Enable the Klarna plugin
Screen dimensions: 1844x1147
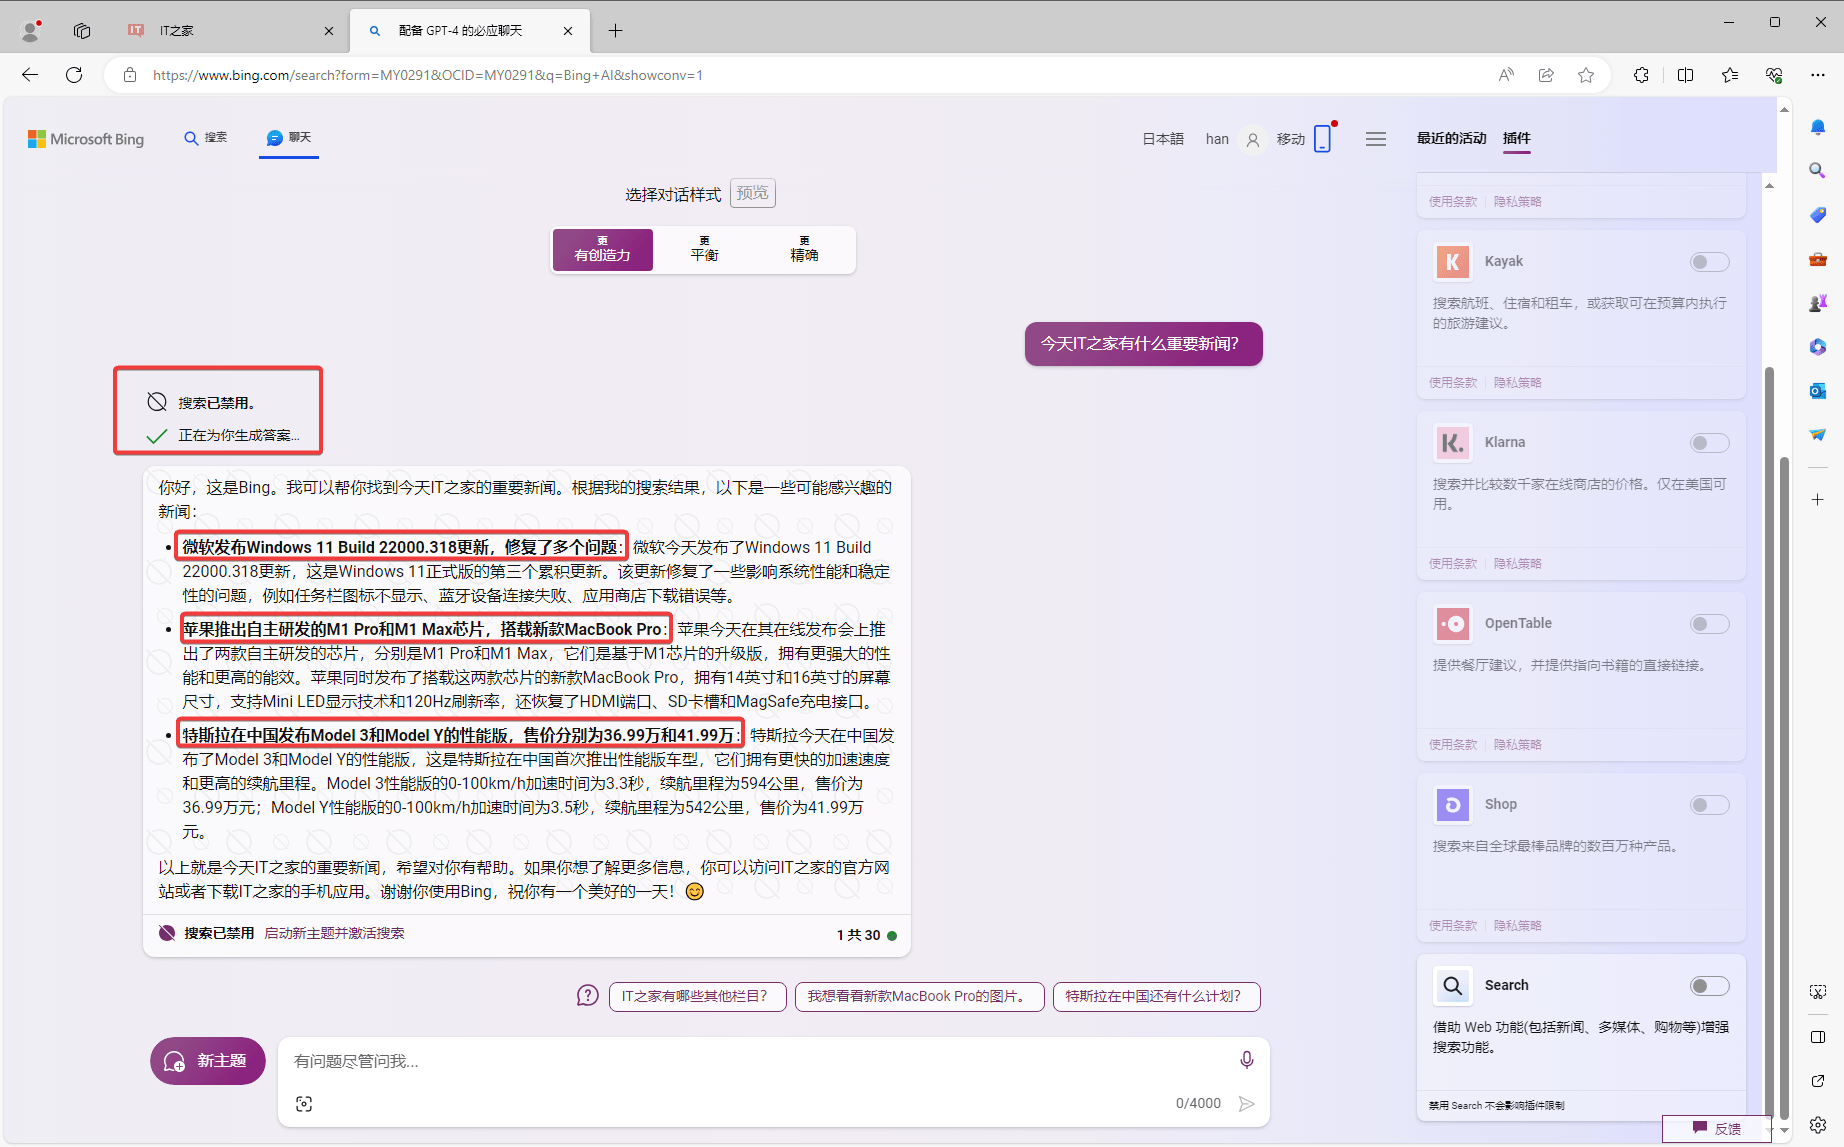pos(1709,443)
